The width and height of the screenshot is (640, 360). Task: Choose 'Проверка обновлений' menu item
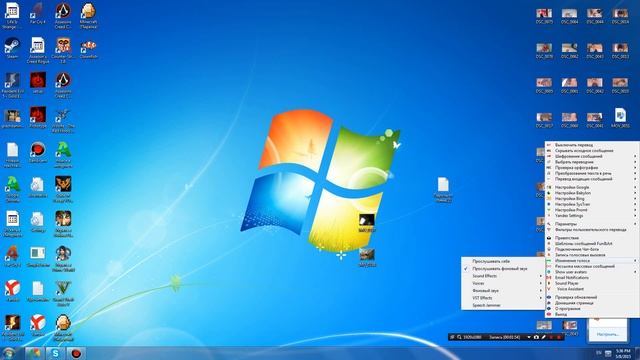[592, 298]
